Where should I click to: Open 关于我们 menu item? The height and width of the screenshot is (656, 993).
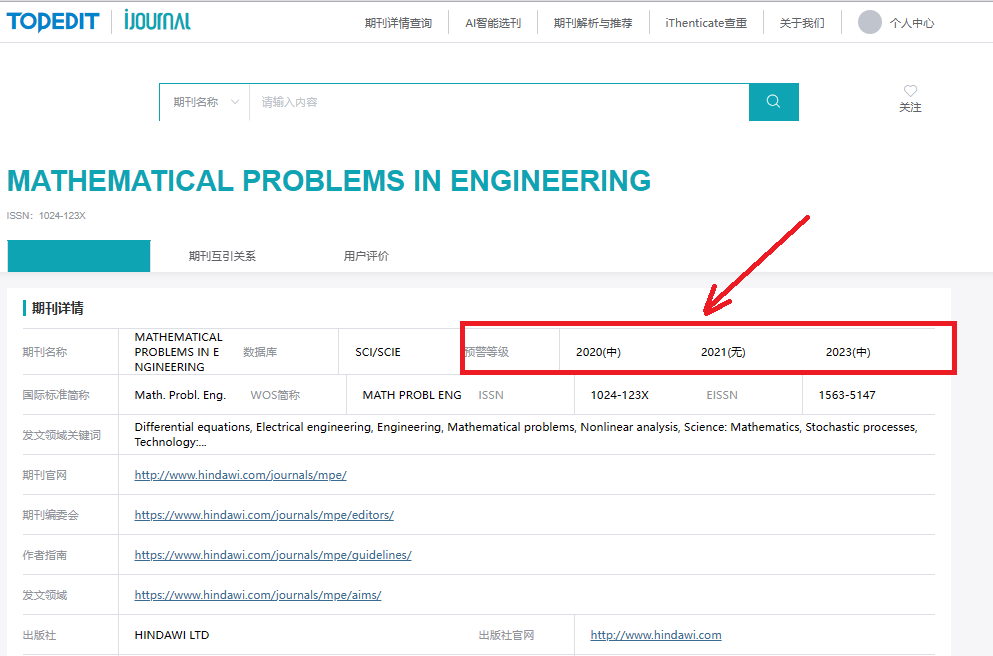click(802, 23)
